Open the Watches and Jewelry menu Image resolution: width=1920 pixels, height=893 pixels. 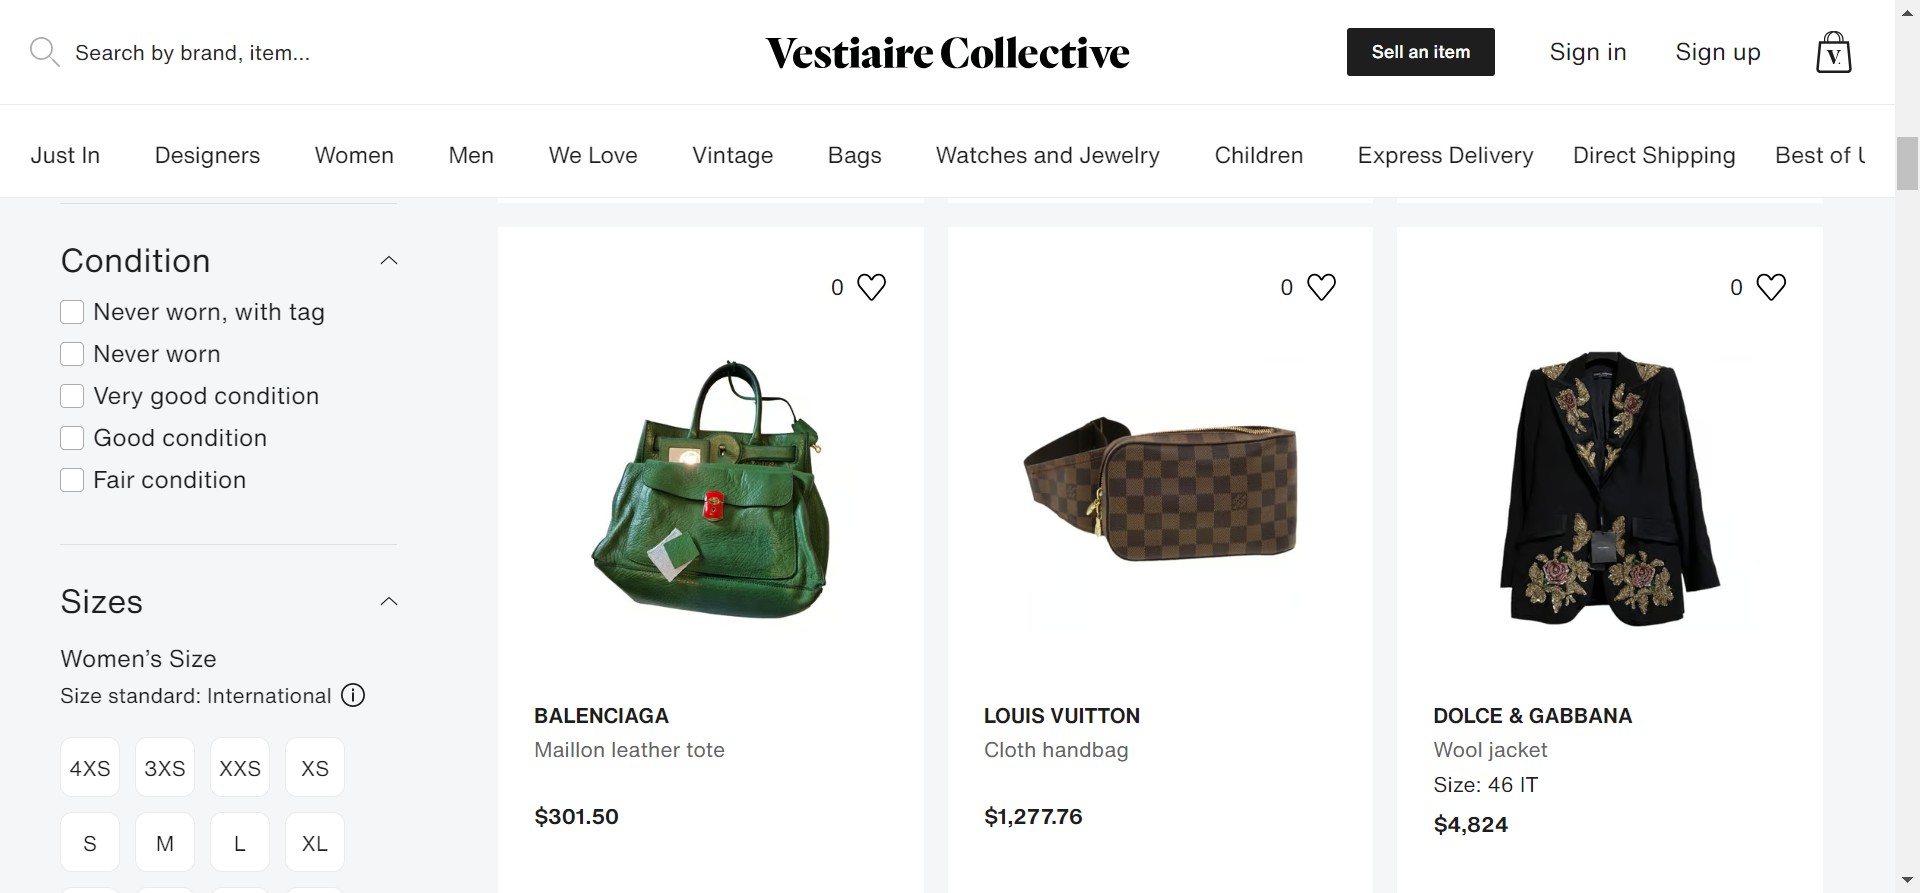(1047, 155)
